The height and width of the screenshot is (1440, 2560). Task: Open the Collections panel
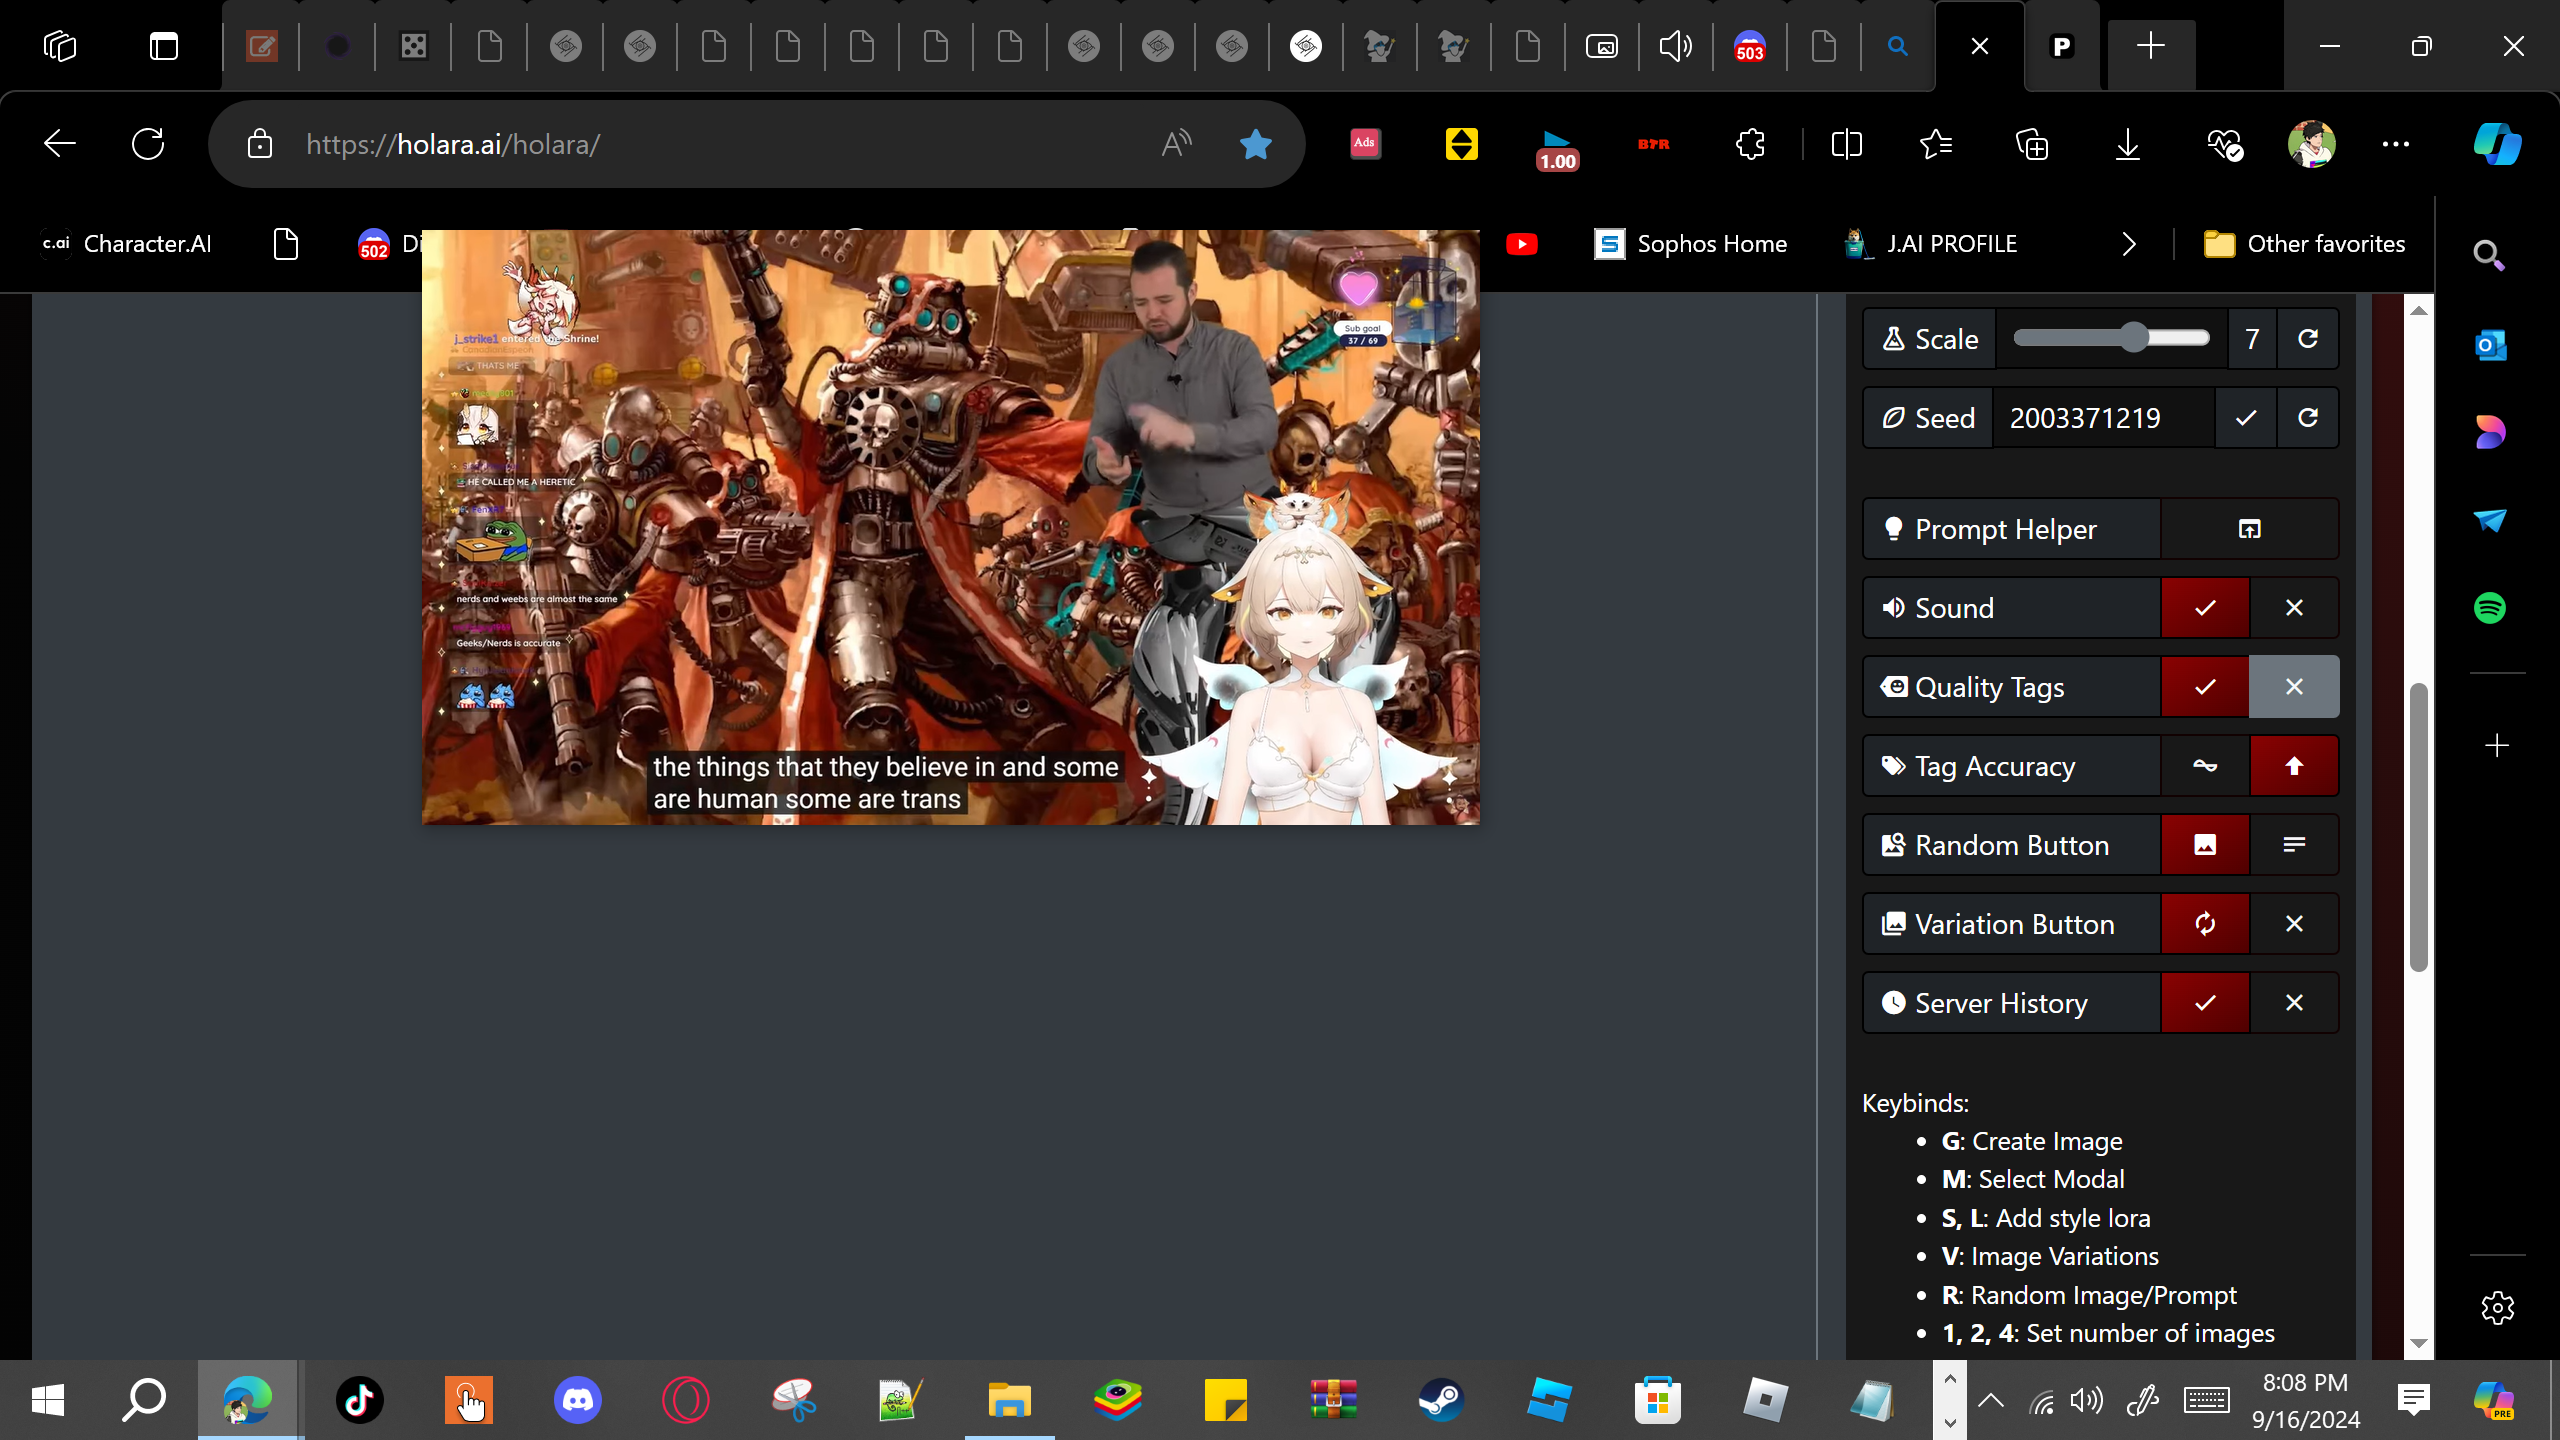pos(2032,144)
